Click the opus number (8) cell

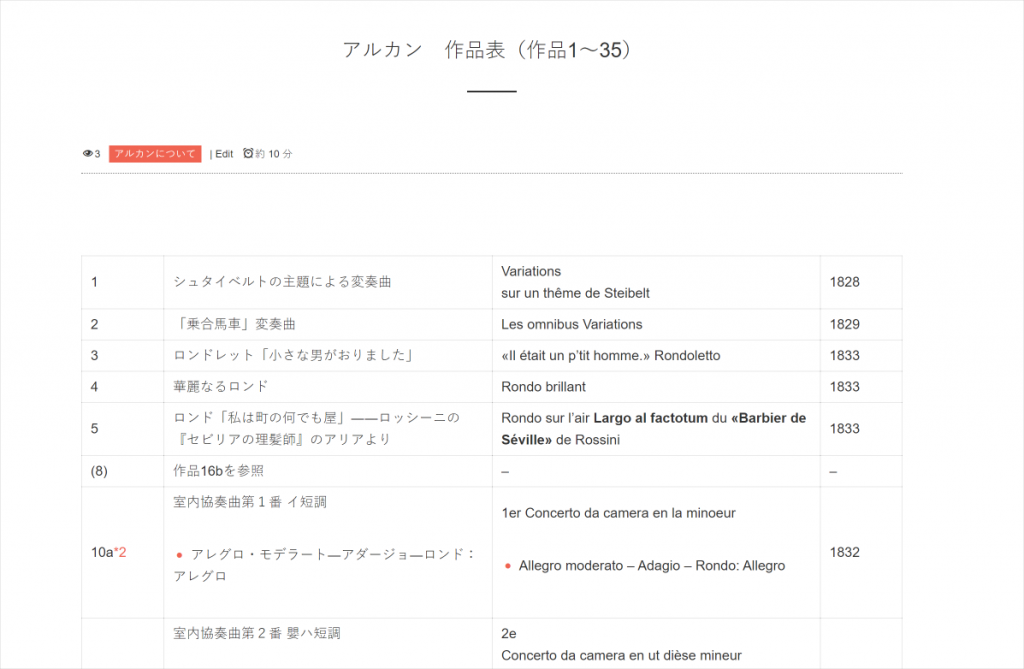(100, 471)
